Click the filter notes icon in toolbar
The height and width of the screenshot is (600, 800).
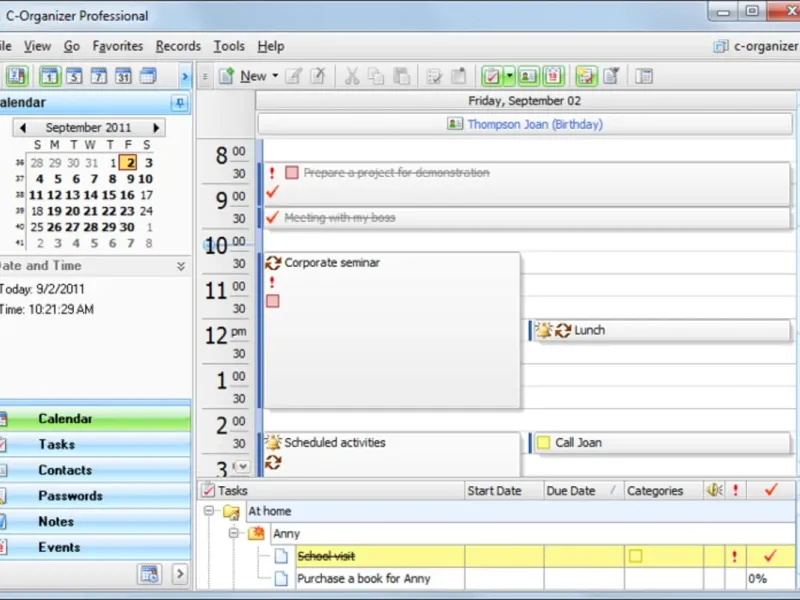[611, 76]
